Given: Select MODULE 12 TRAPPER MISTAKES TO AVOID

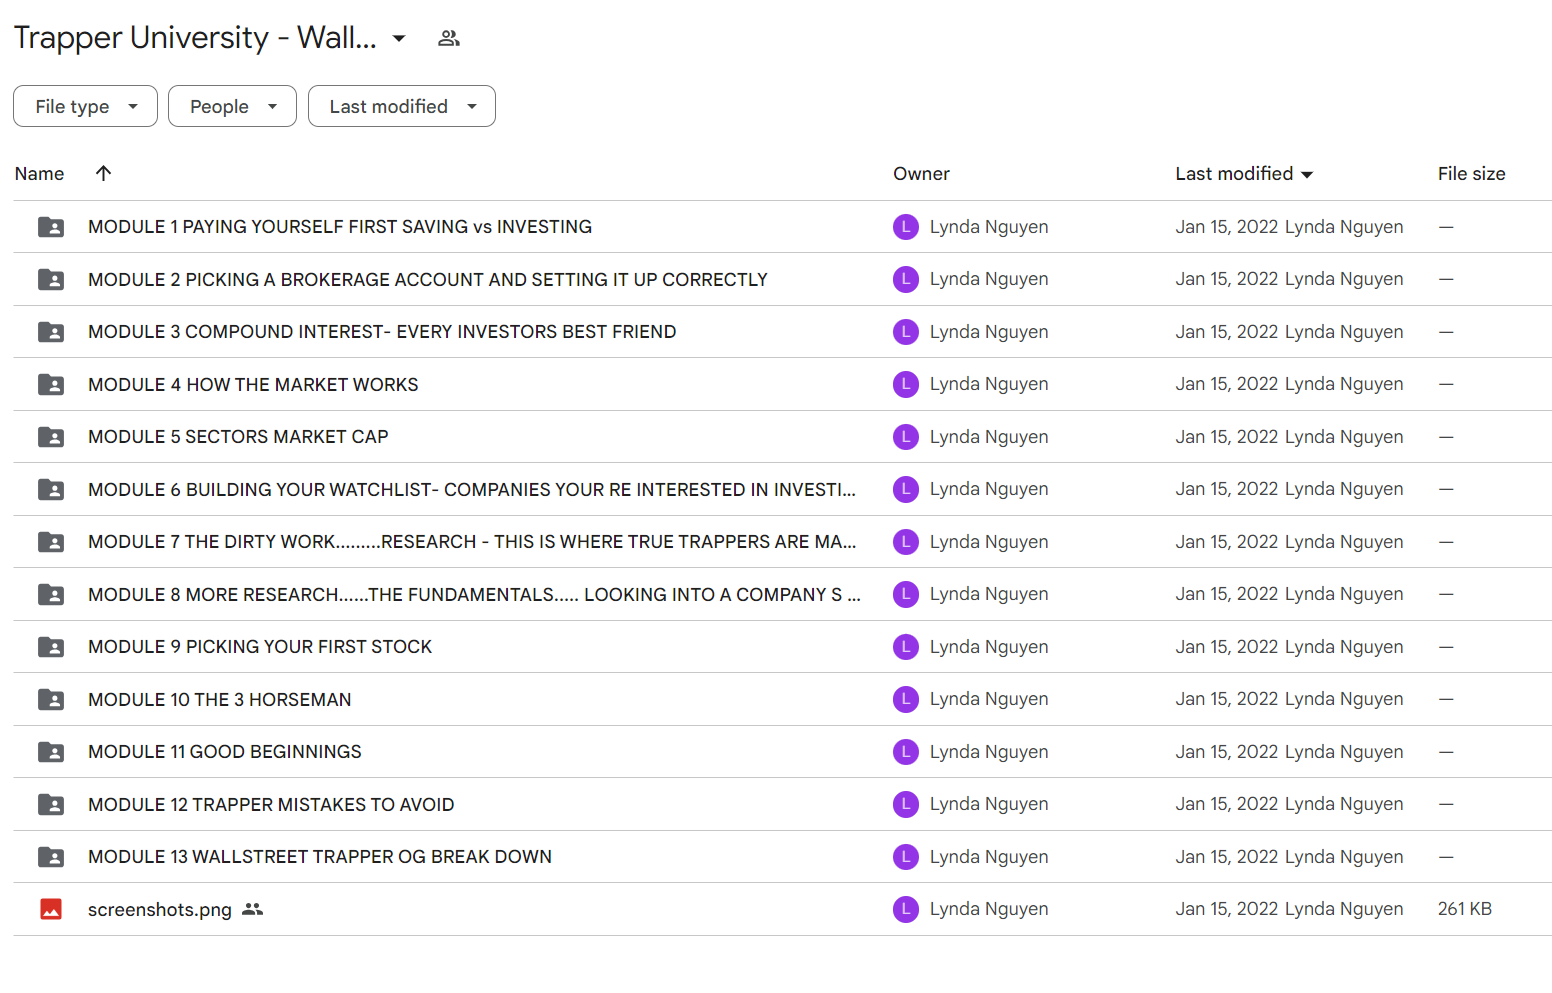Looking at the screenshot, I should (x=271, y=805).
